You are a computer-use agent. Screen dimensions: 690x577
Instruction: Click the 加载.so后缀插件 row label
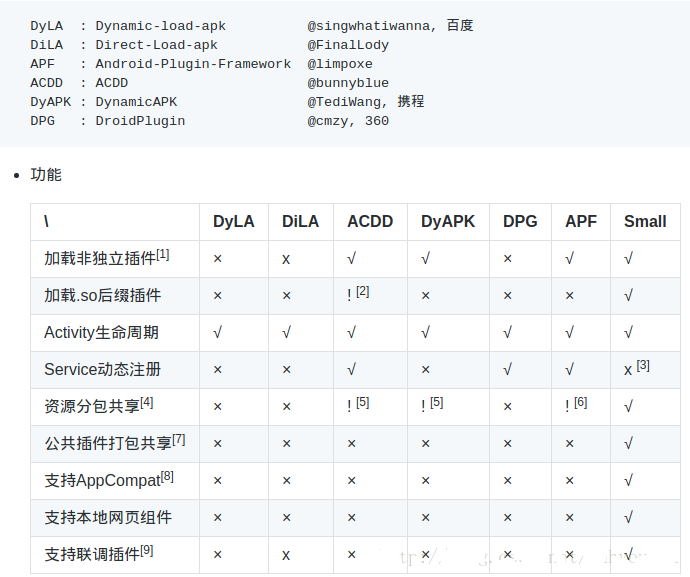(x=102, y=295)
